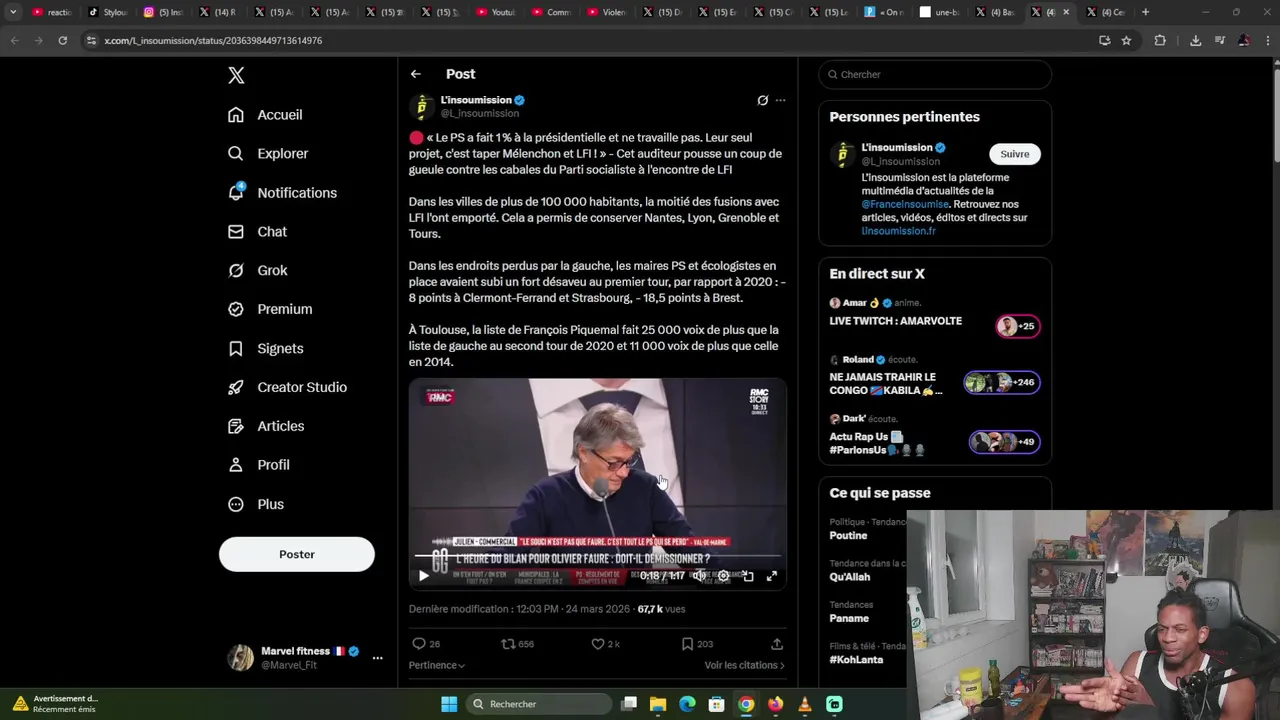This screenshot has width=1280, height=720.
Task: Open Chrome extensions puzzle icon
Action: (1160, 40)
